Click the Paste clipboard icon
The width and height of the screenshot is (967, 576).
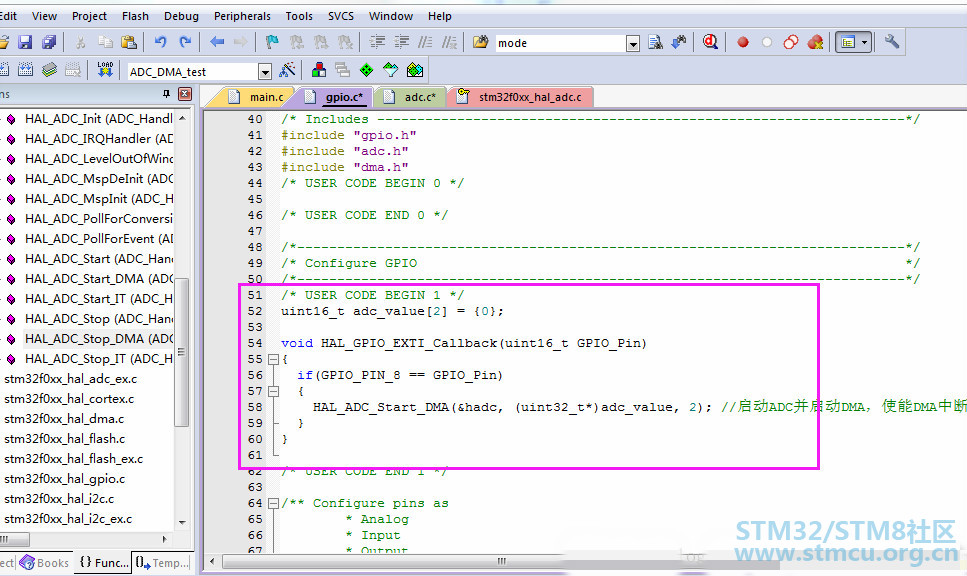pos(128,42)
